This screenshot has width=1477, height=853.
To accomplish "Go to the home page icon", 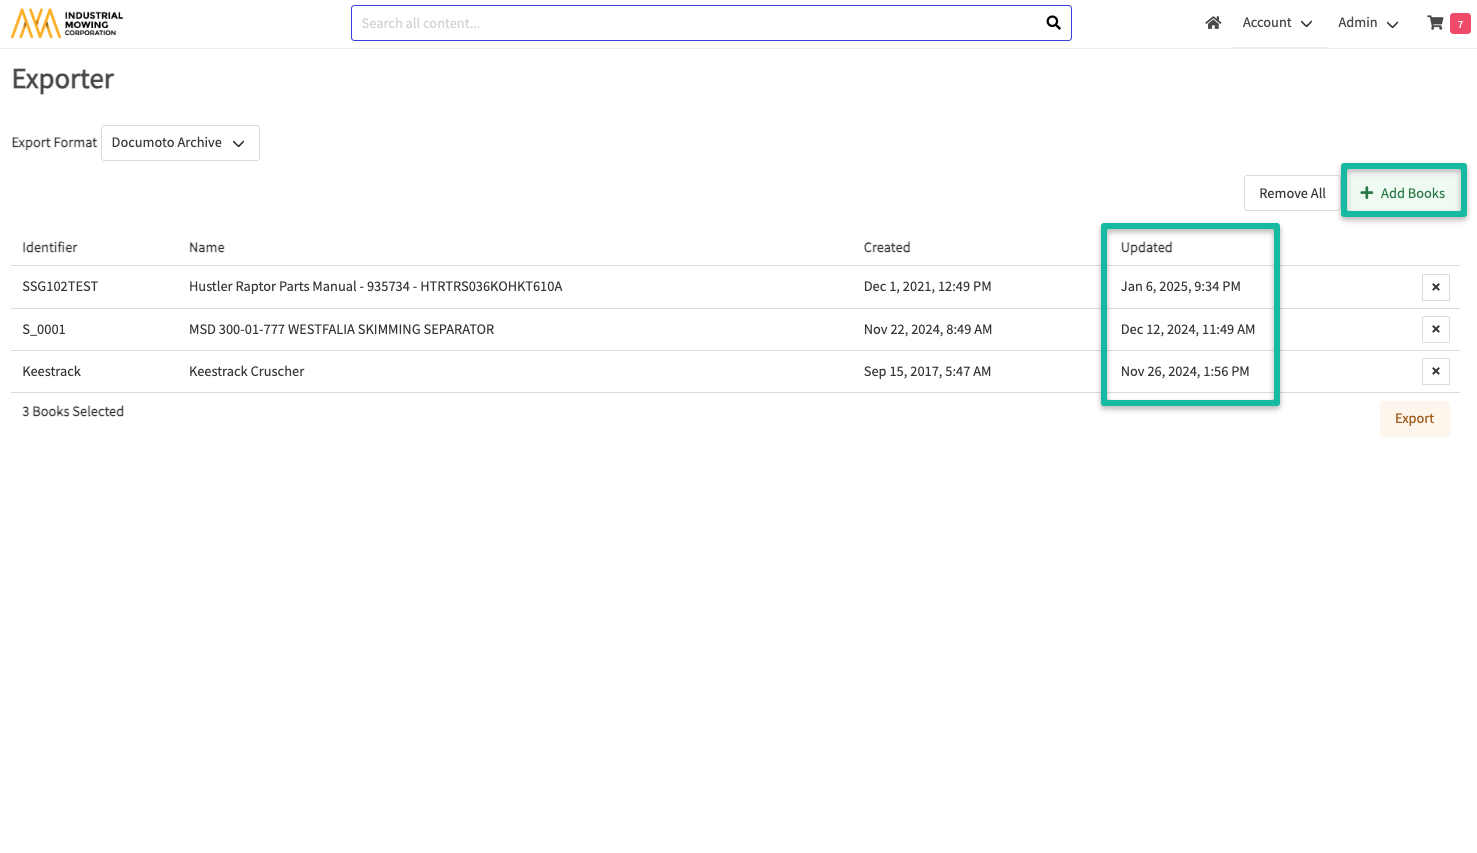I will click(x=1213, y=23).
